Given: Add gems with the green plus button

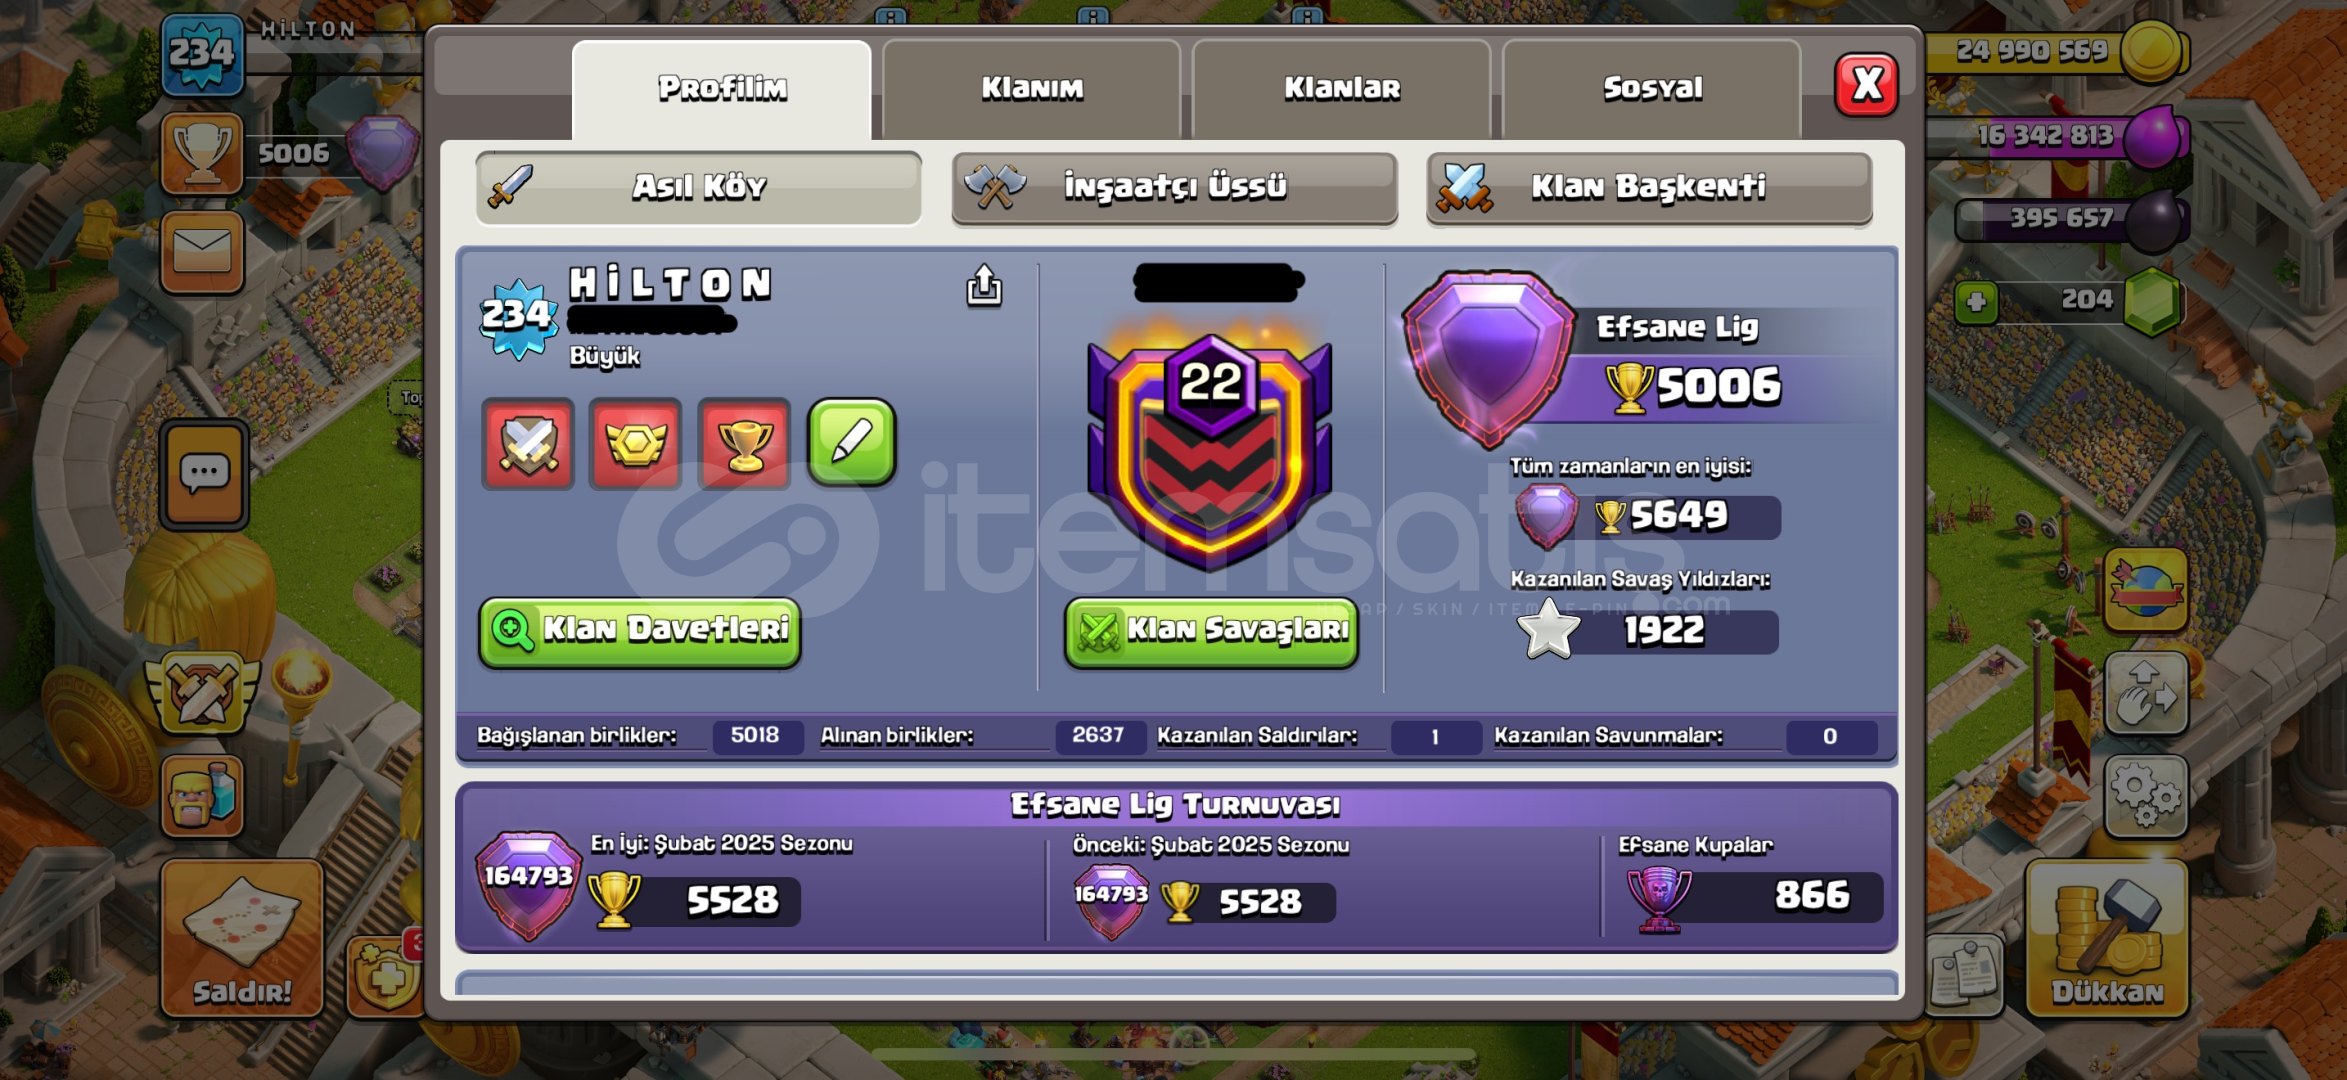Looking at the screenshot, I should (x=1976, y=302).
